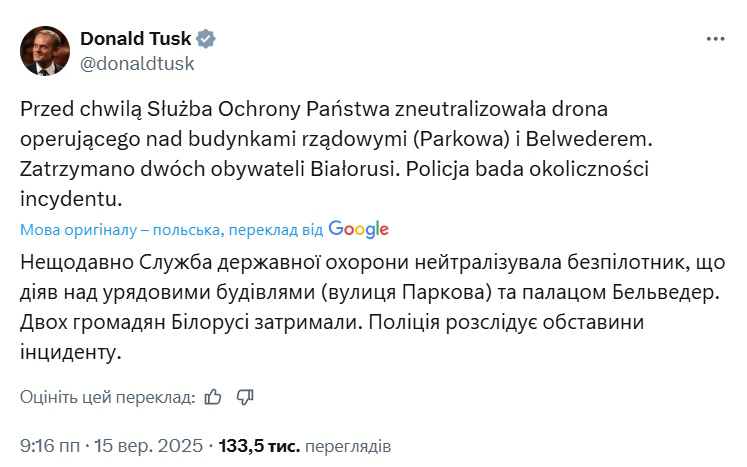Rate the translation with thumbs up
This screenshot has width=747, height=467.
[212, 397]
